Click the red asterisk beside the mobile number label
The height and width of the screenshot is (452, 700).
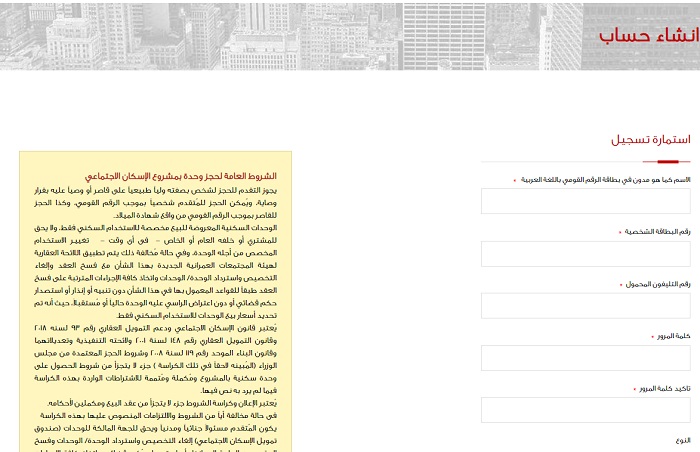[x=619, y=285]
